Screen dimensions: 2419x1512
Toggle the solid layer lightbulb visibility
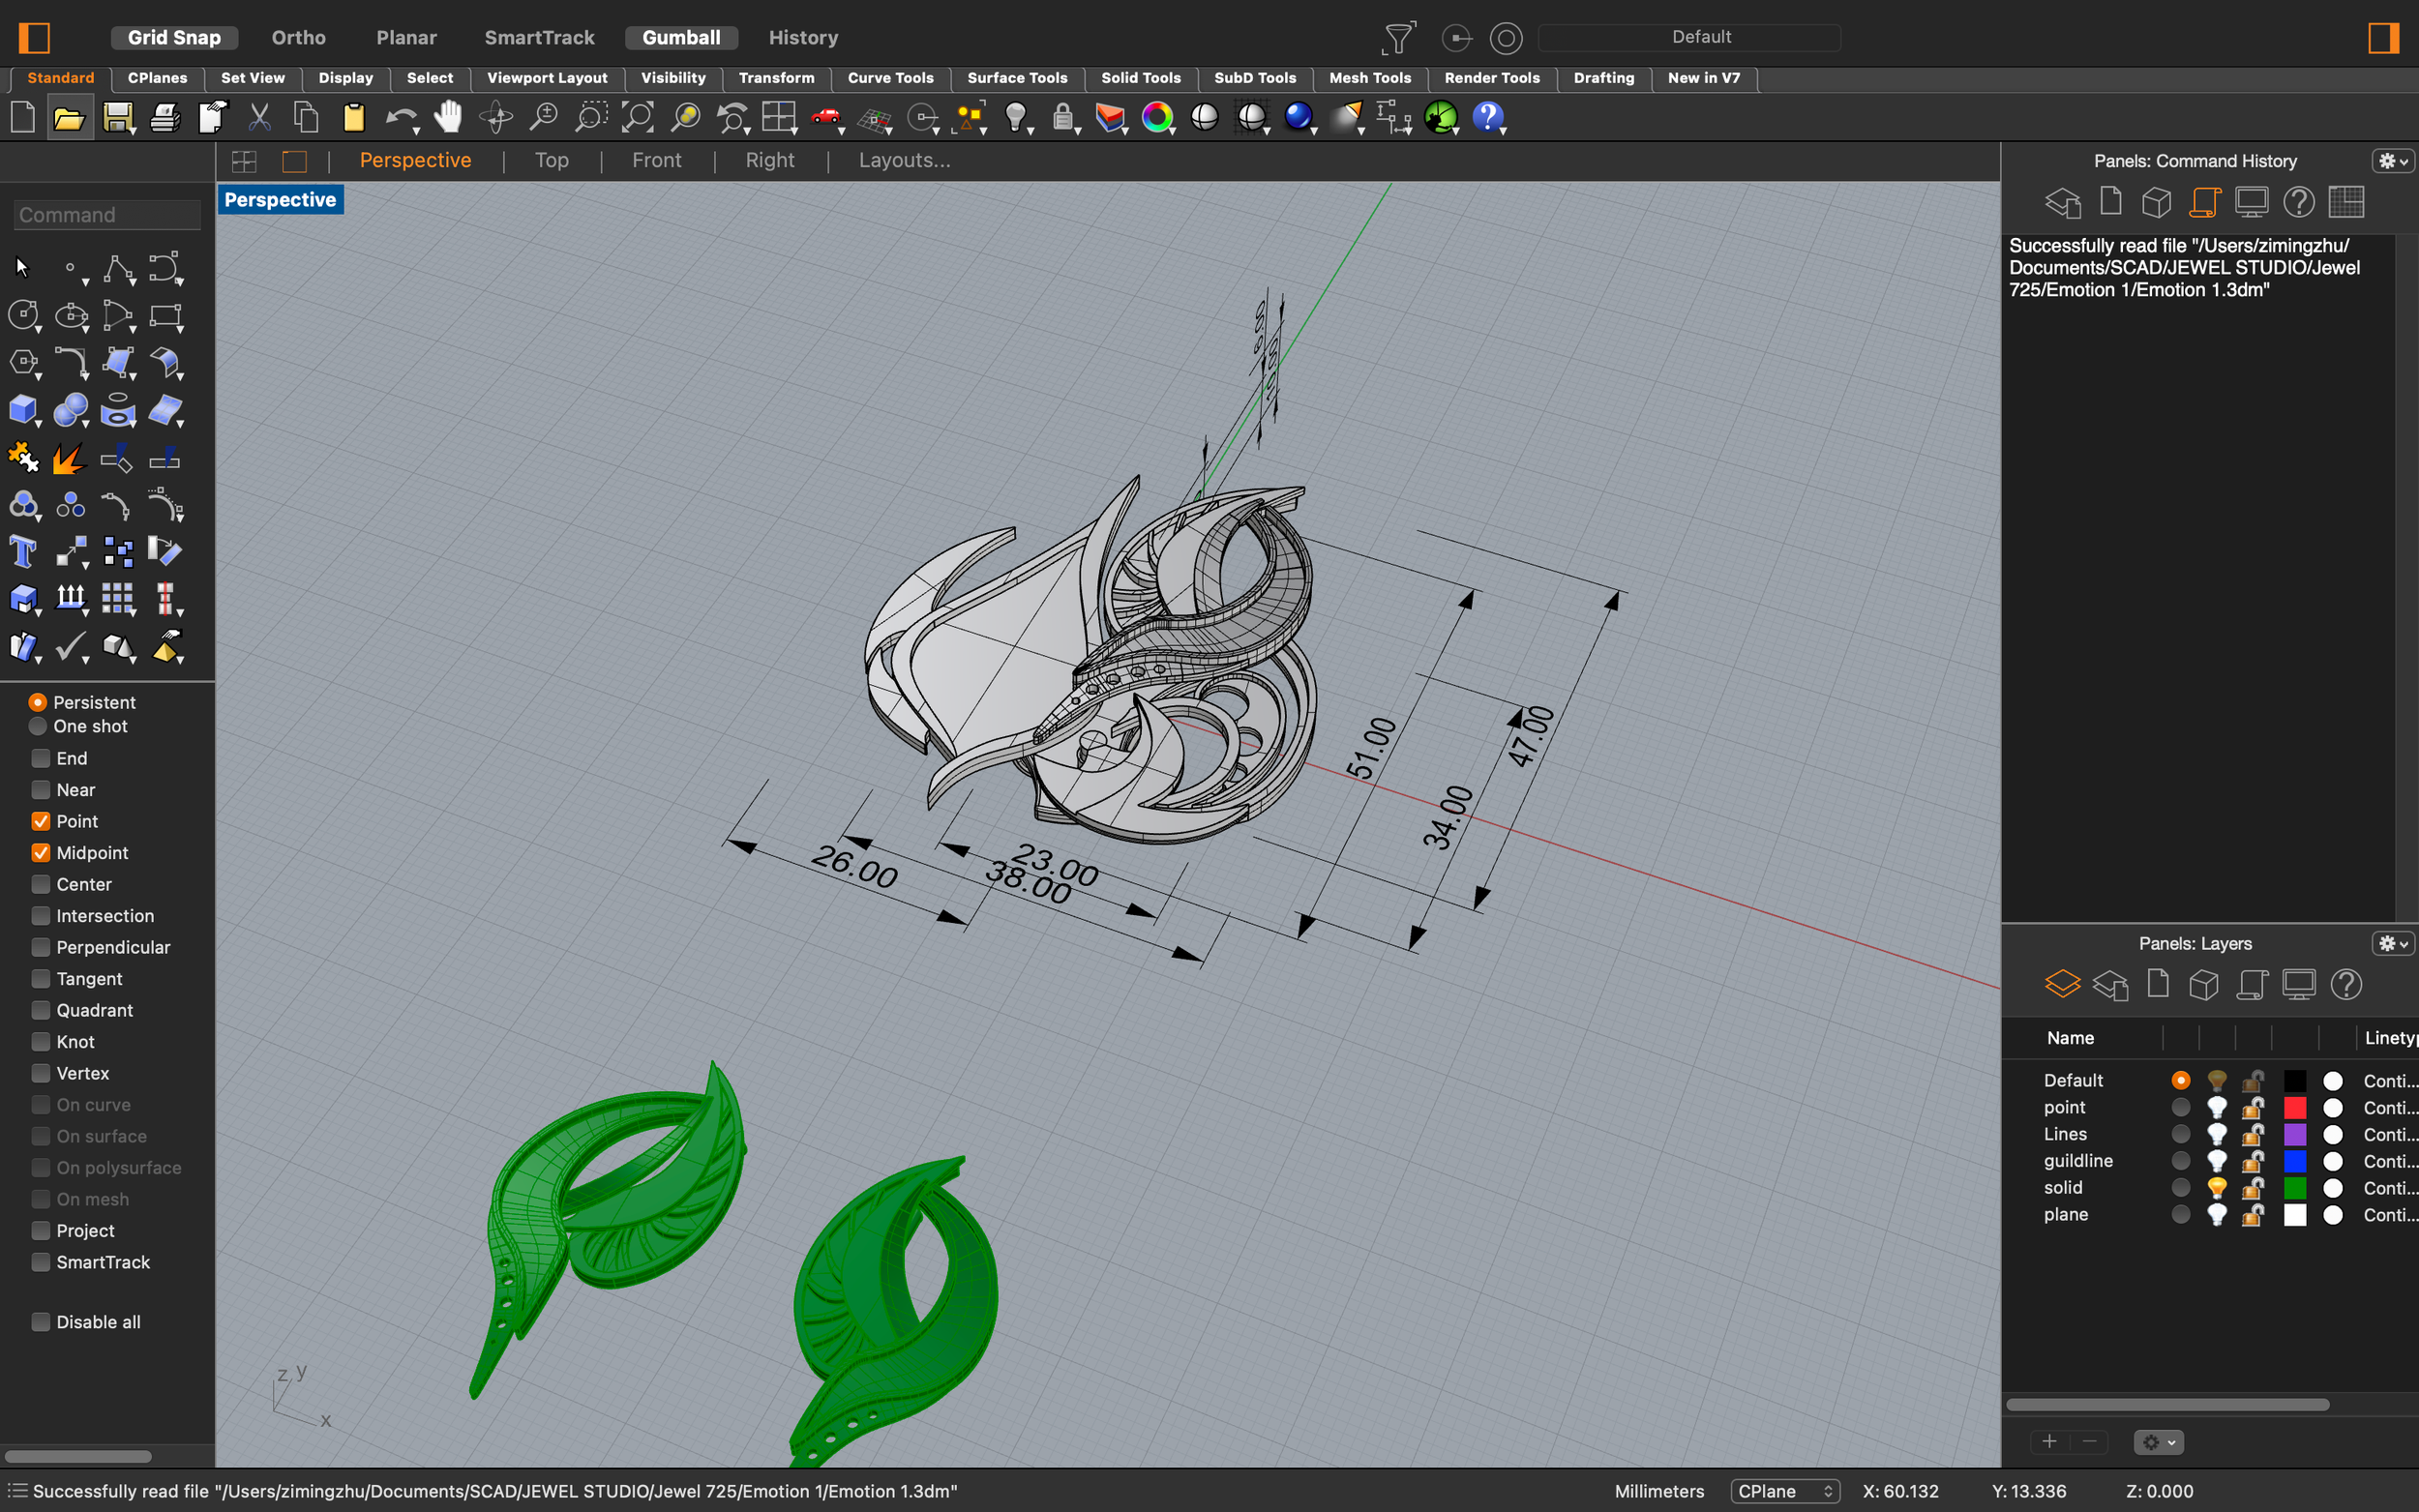(2216, 1188)
